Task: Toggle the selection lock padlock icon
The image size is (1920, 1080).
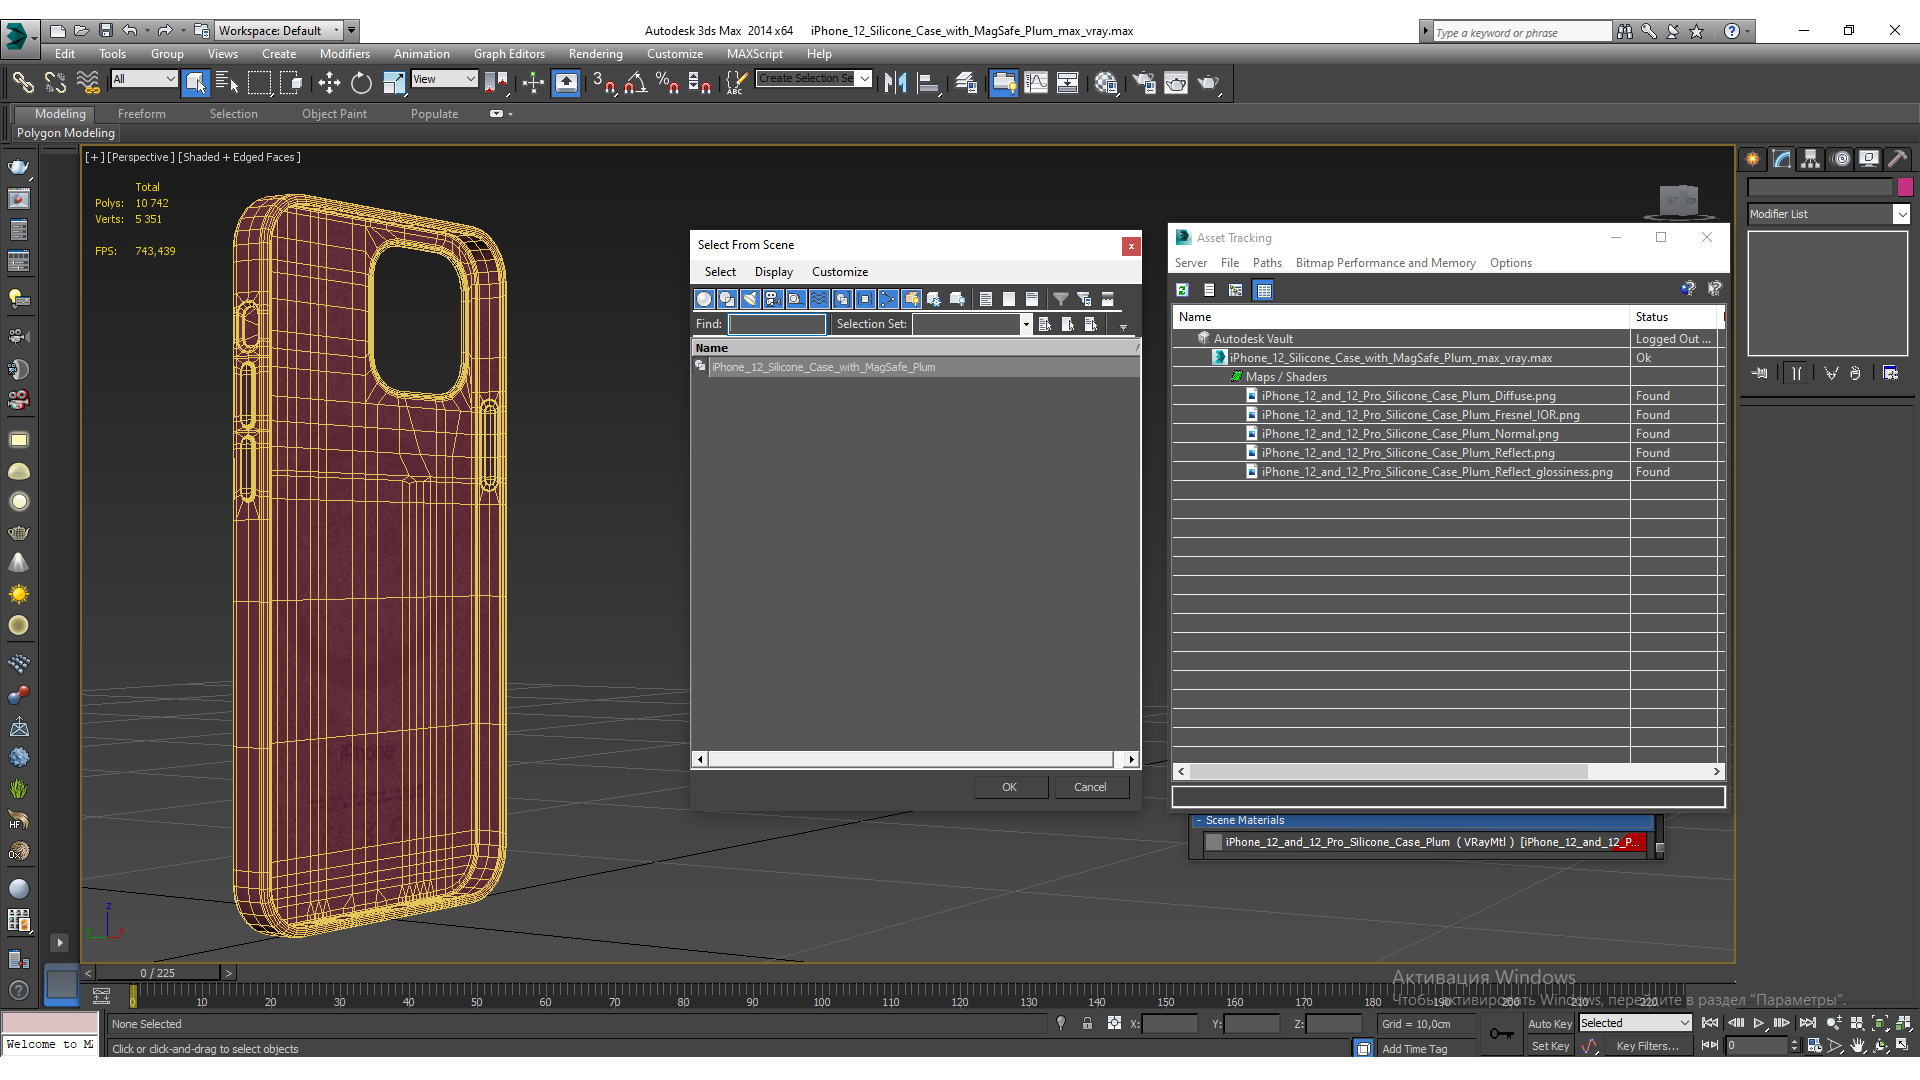Action: [x=1087, y=1023]
